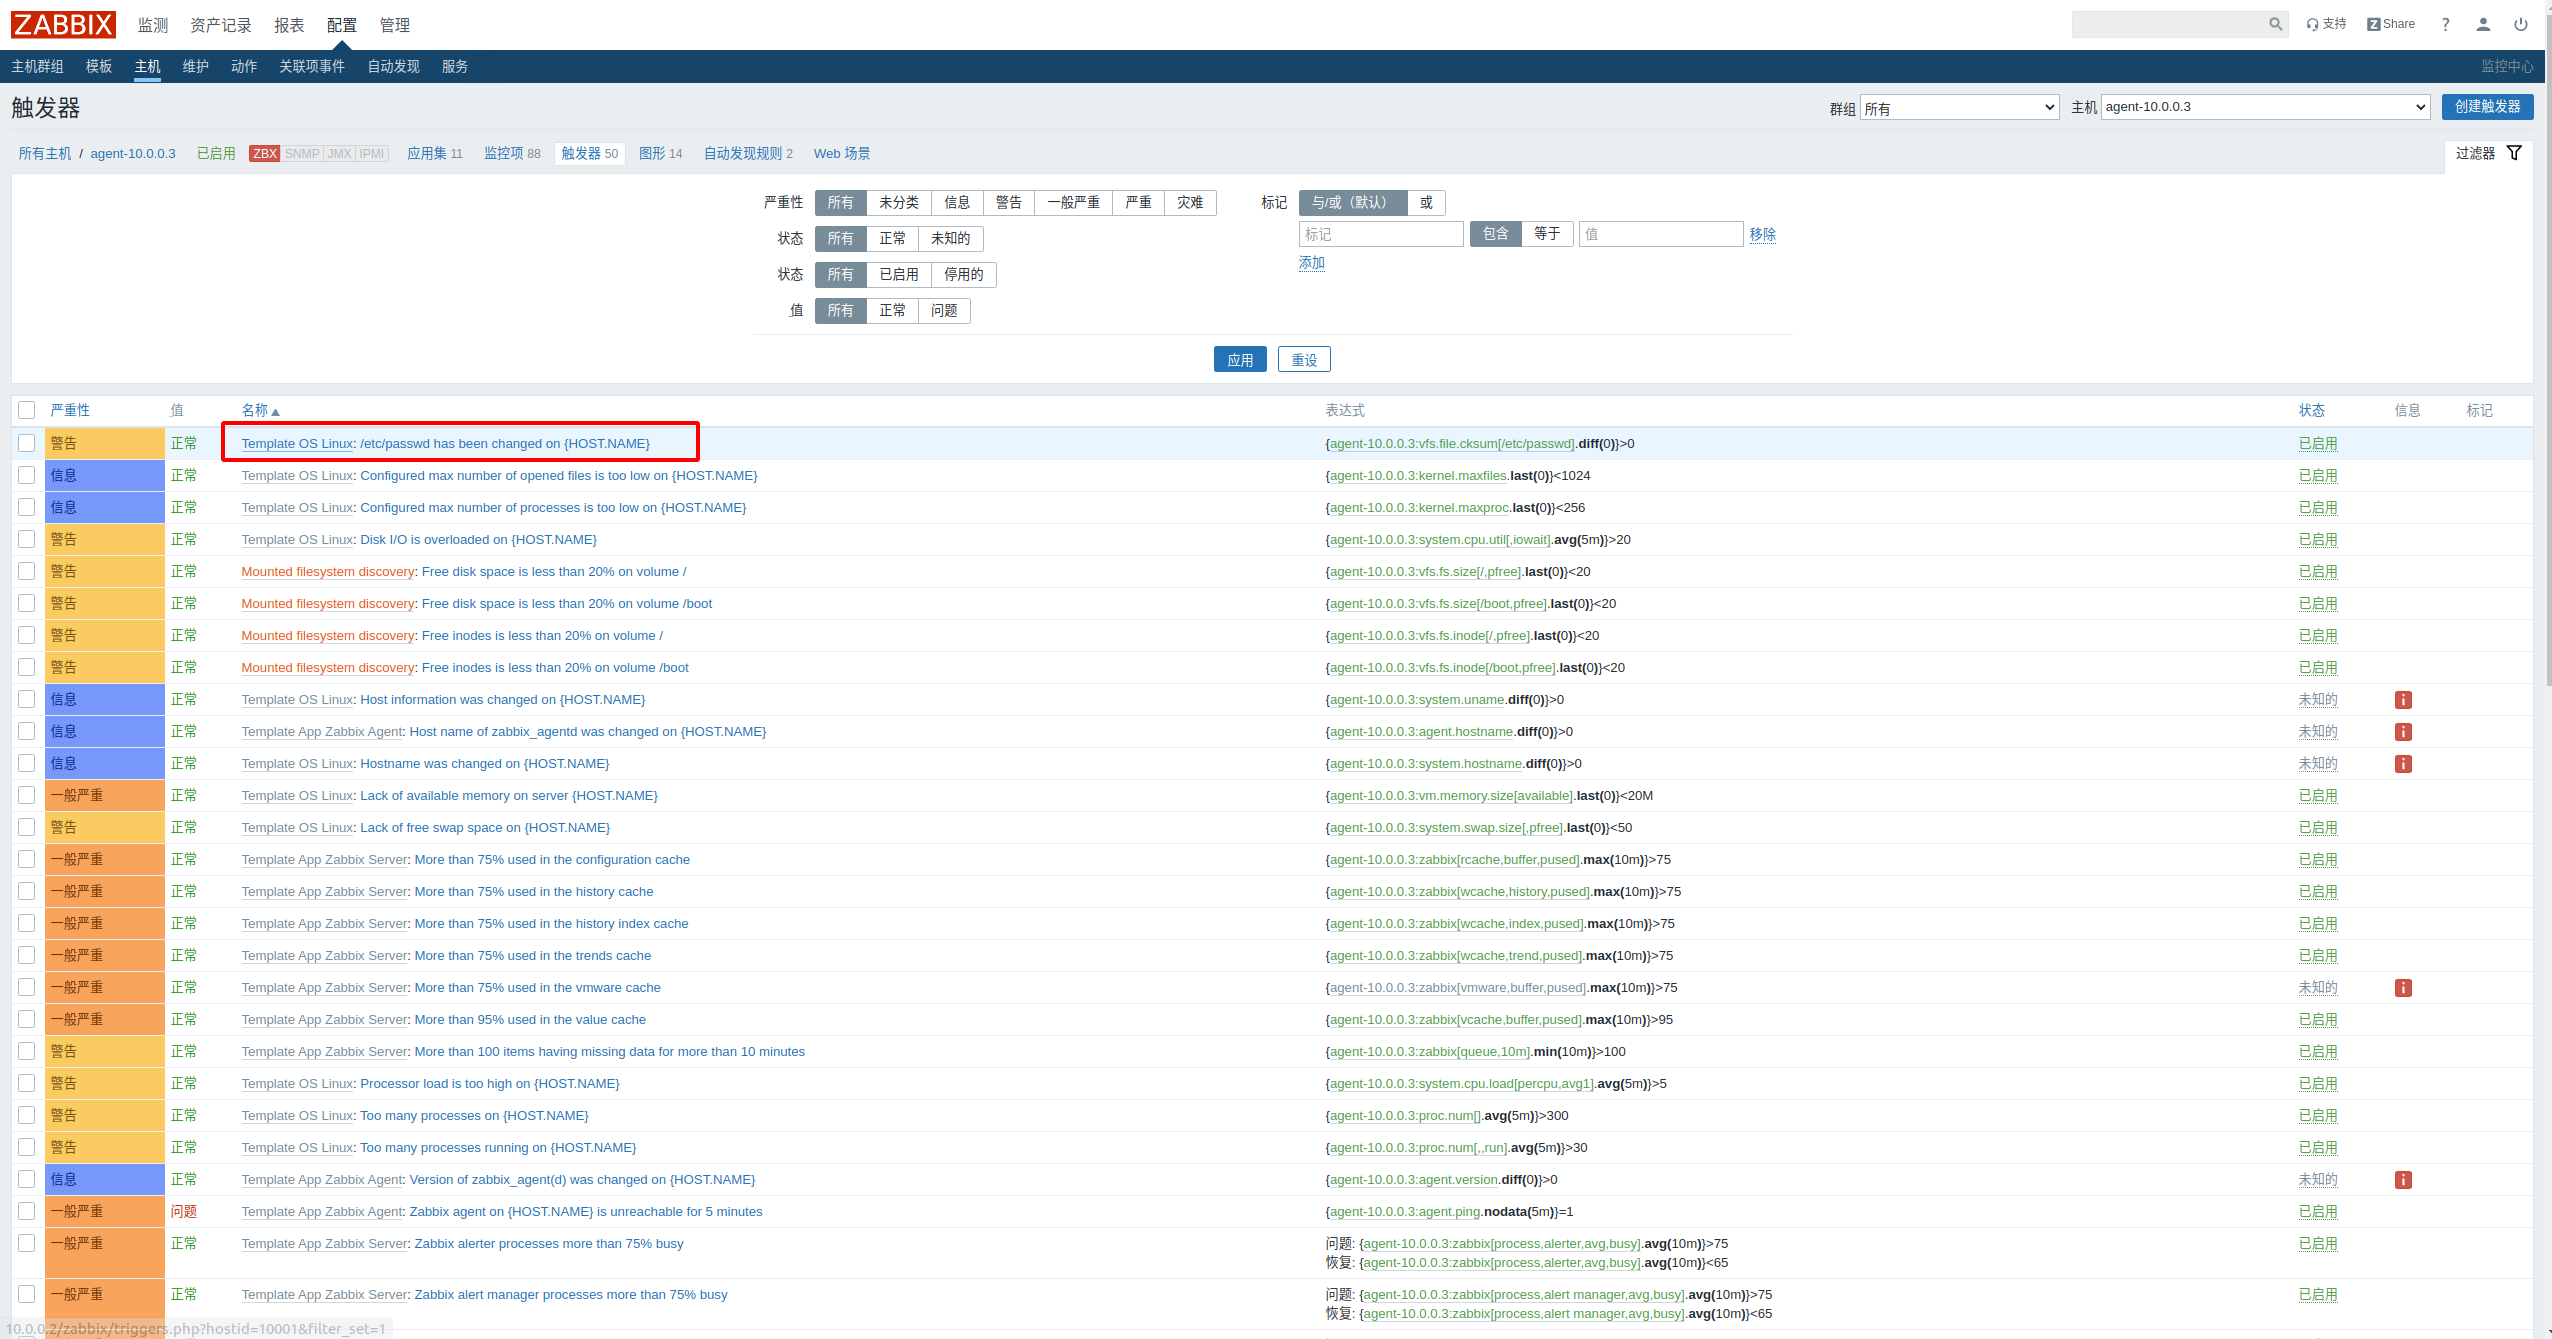Viewport: 2552px width, 1339px height.
Task: Click the 标记 tag name input
Action: coord(1381,234)
